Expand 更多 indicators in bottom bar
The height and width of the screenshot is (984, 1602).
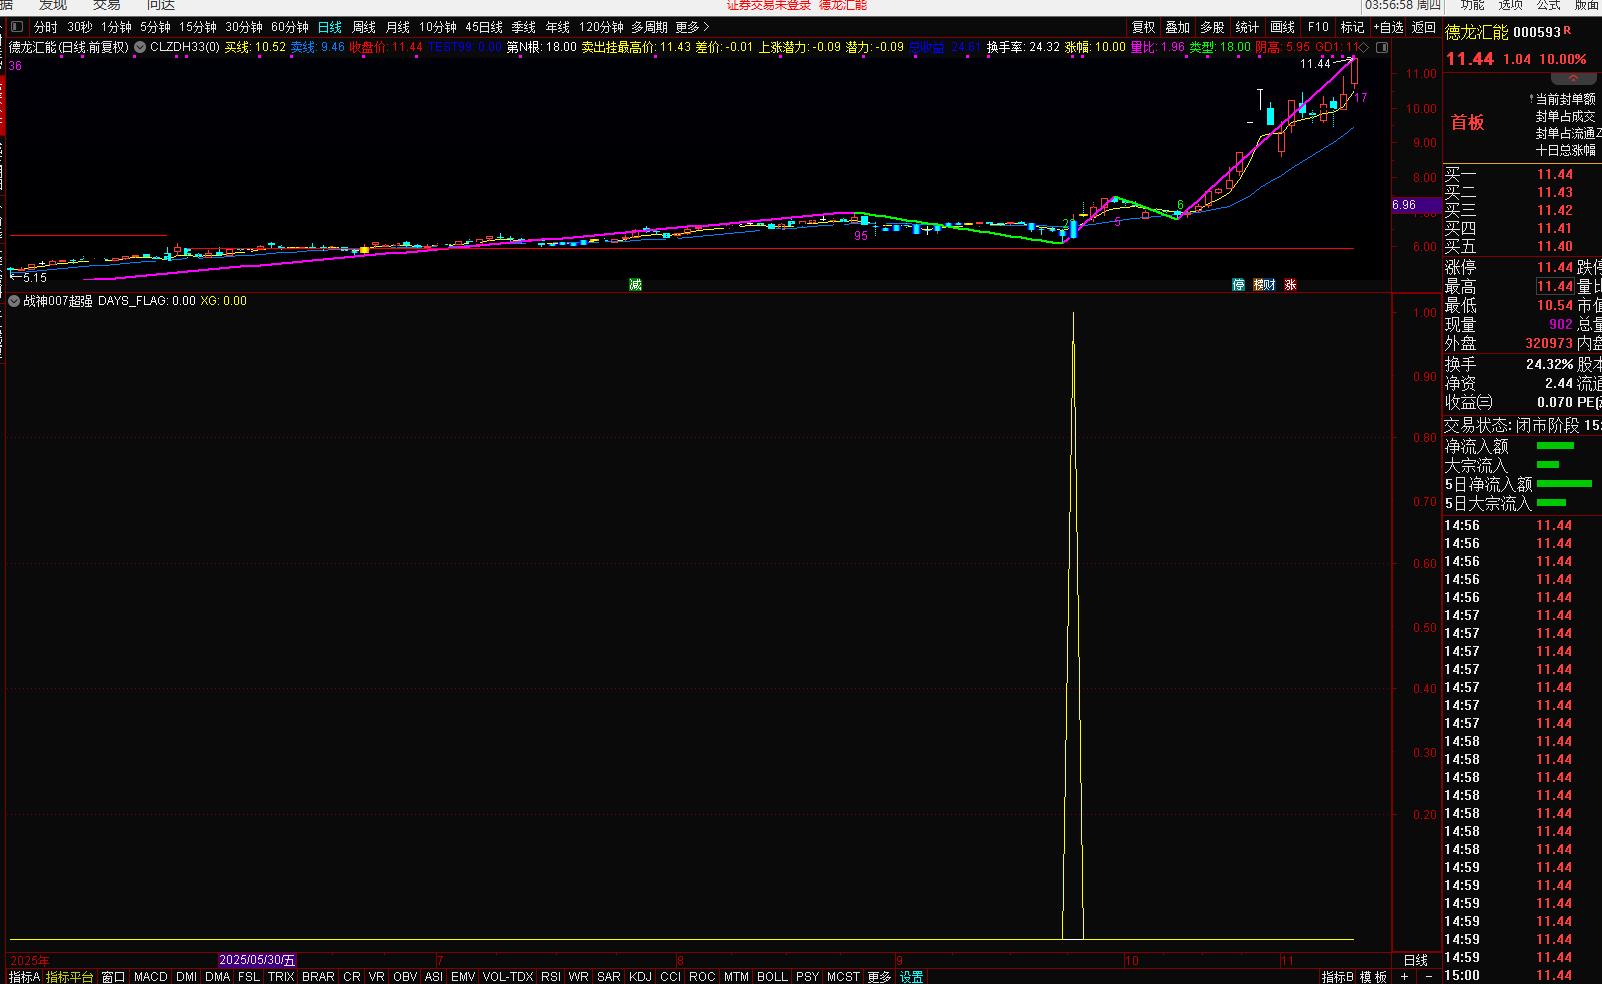(x=878, y=977)
